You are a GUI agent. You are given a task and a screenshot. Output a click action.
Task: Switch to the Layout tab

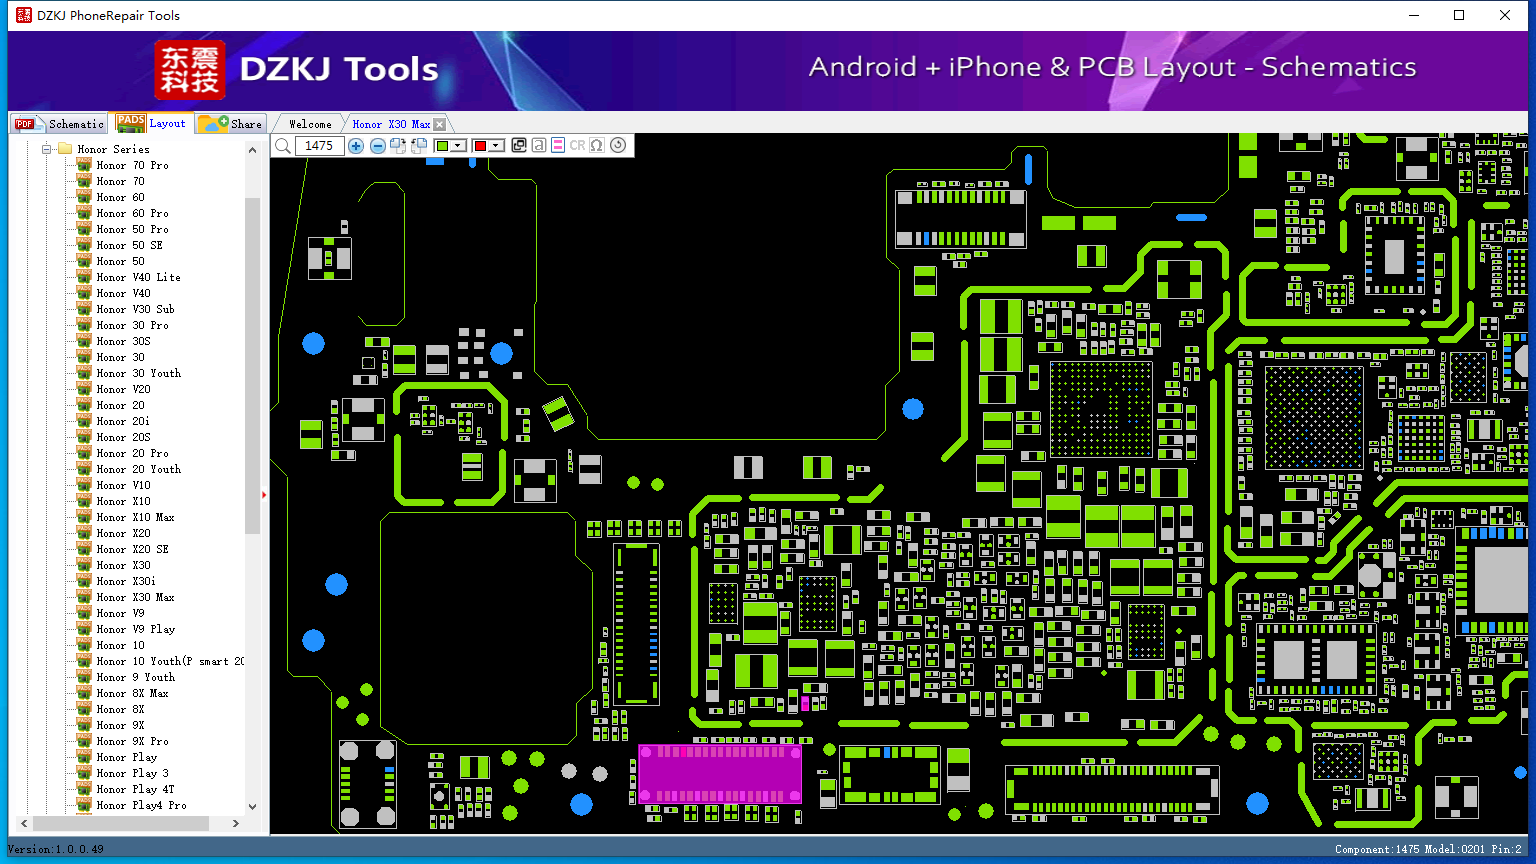pyautogui.click(x=152, y=123)
